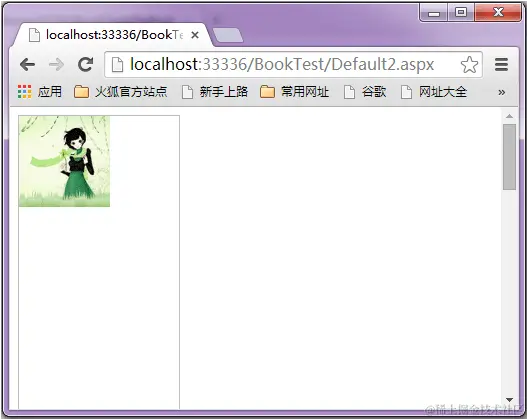This screenshot has height=420, width=528.
Task: Close the browser window
Action: pos(498,12)
